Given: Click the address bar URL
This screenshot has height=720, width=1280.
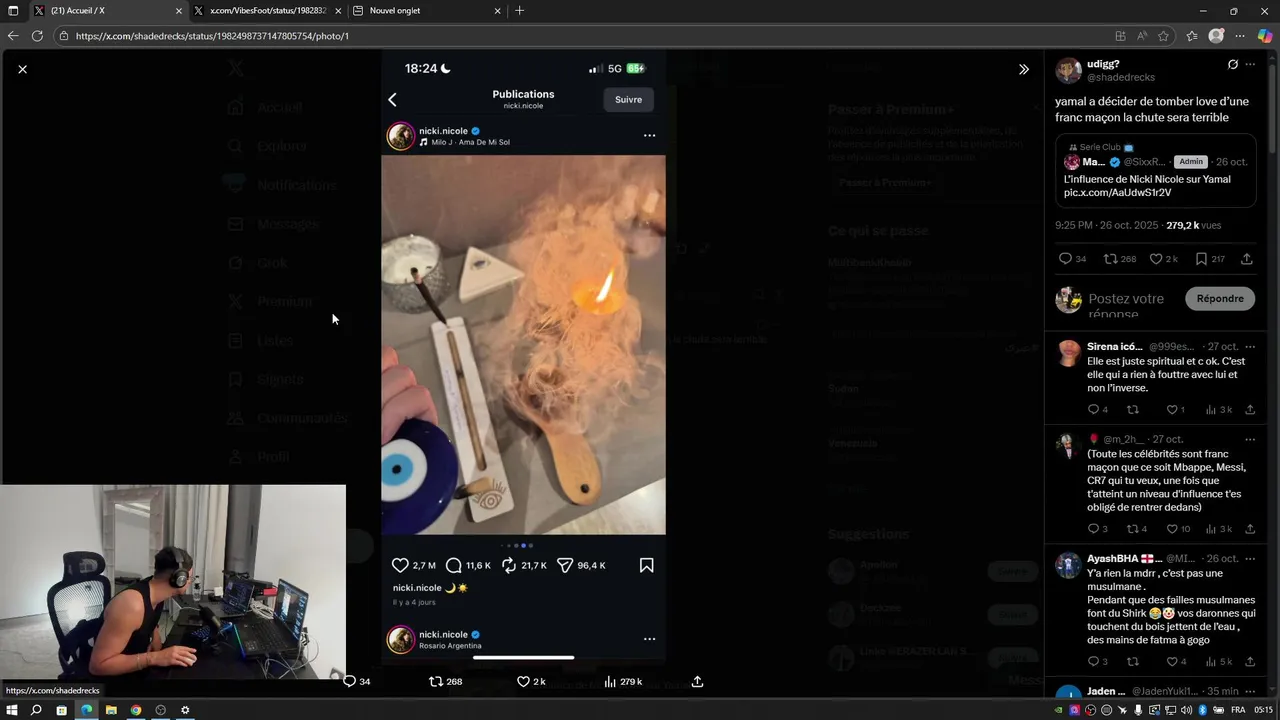Looking at the screenshot, I should tap(212, 36).
